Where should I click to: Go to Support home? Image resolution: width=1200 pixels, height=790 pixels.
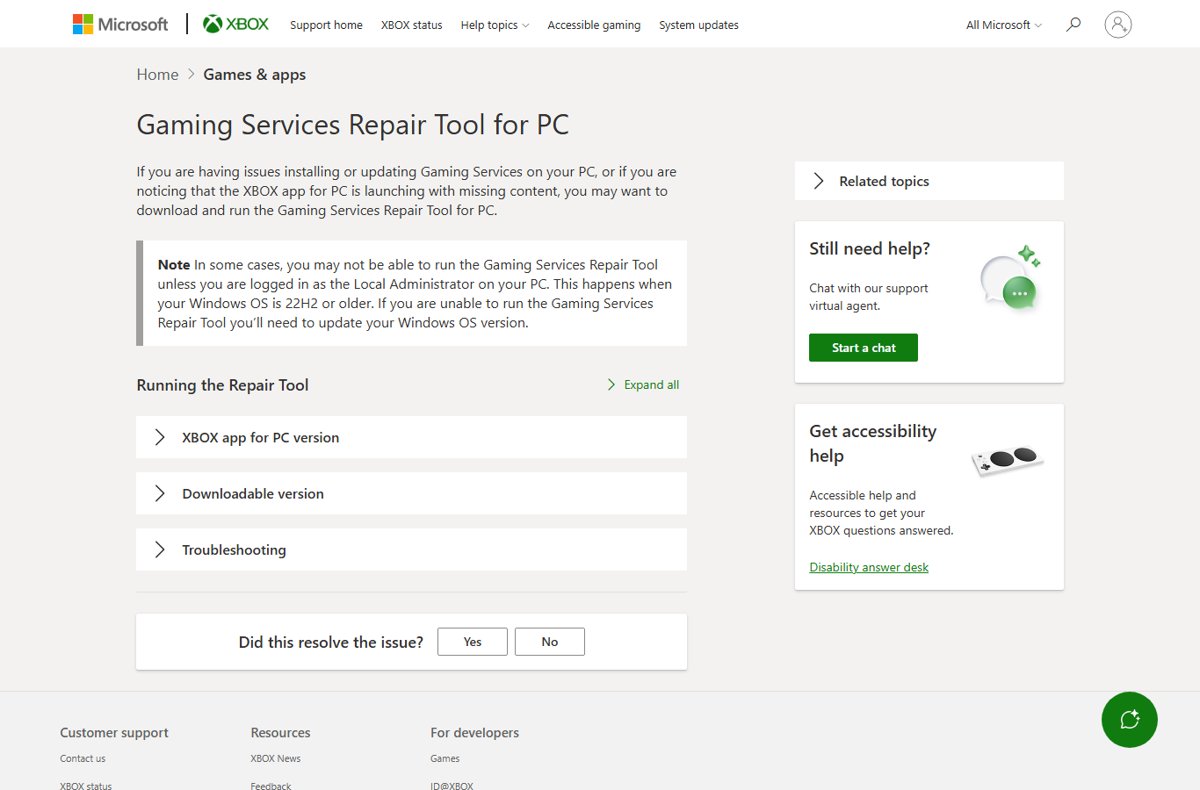pos(326,25)
